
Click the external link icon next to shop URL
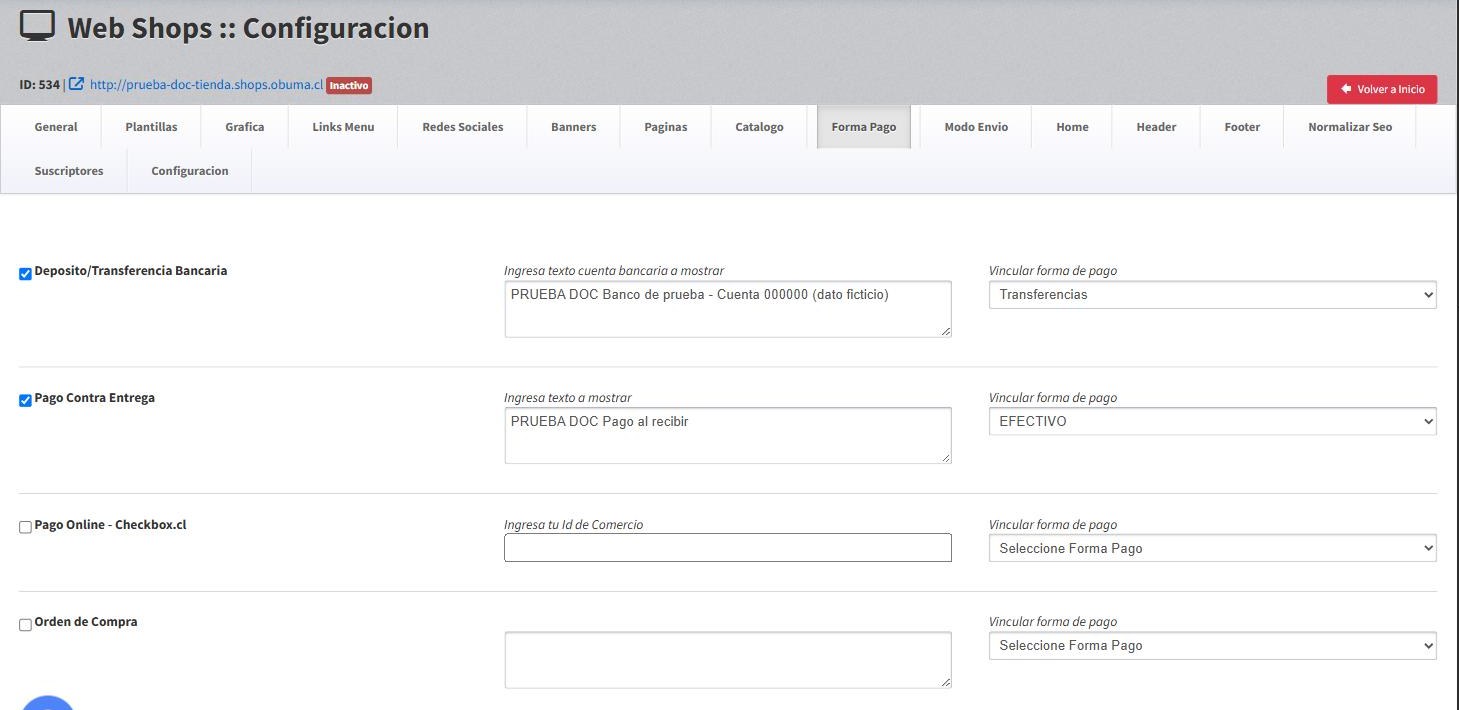pyautogui.click(x=76, y=85)
